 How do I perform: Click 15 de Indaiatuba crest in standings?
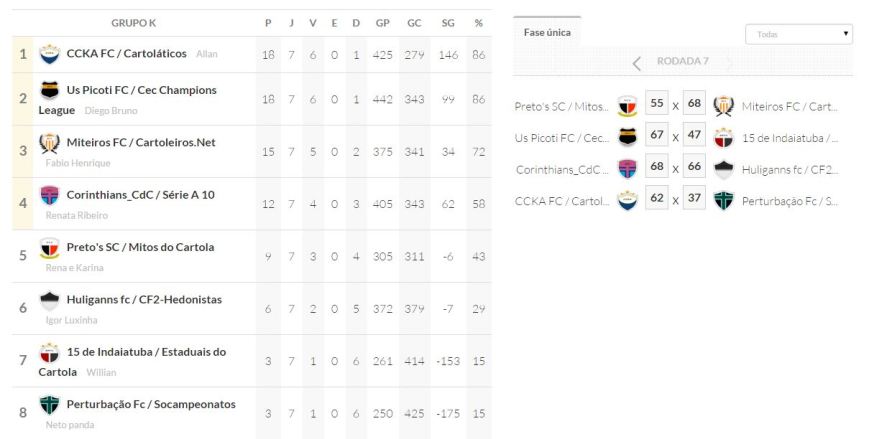pos(49,353)
